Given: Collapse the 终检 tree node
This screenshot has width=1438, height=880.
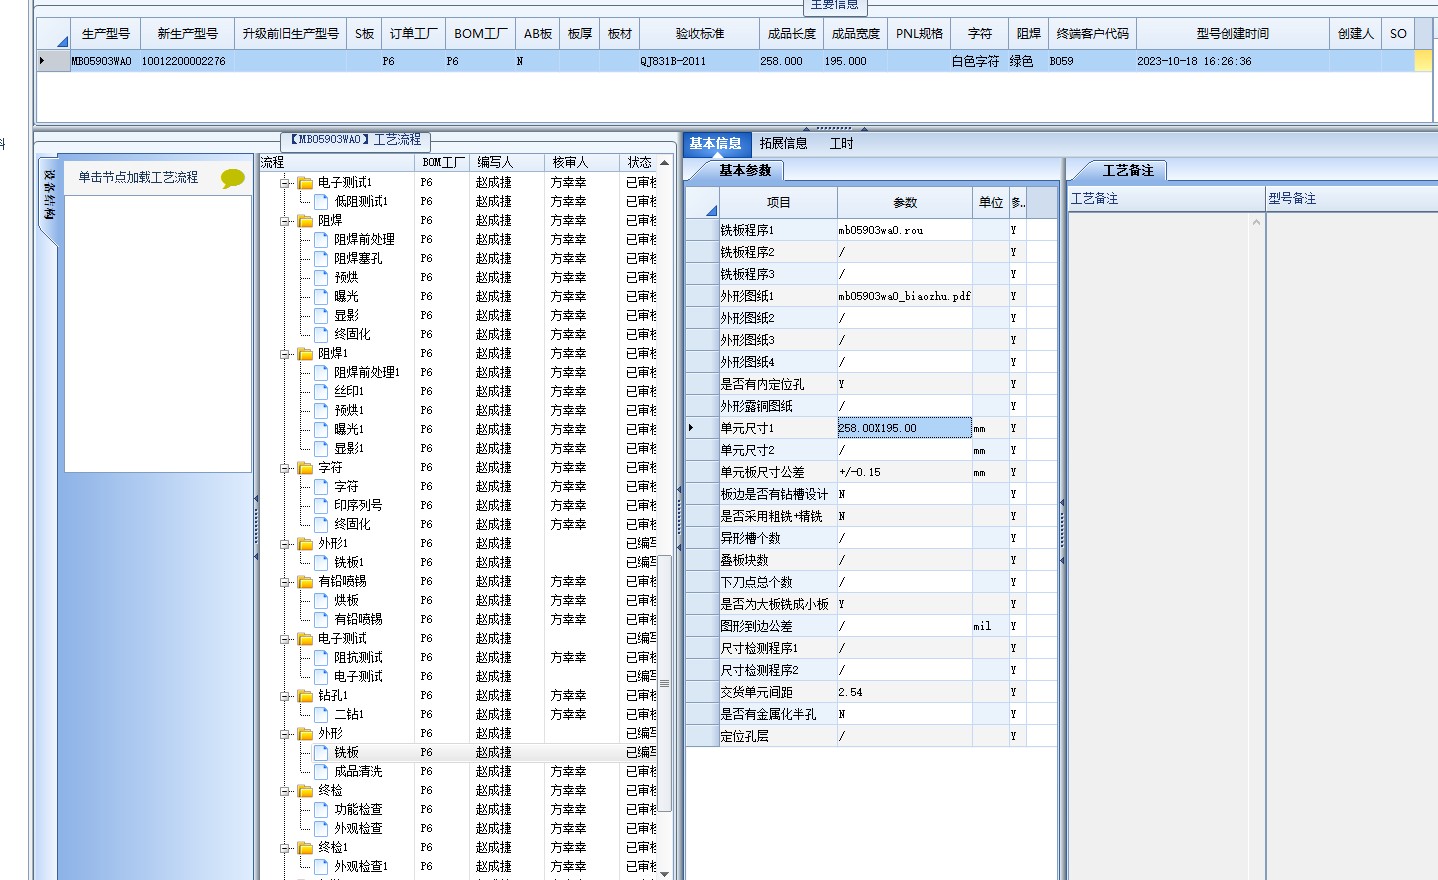Looking at the screenshot, I should 285,791.
